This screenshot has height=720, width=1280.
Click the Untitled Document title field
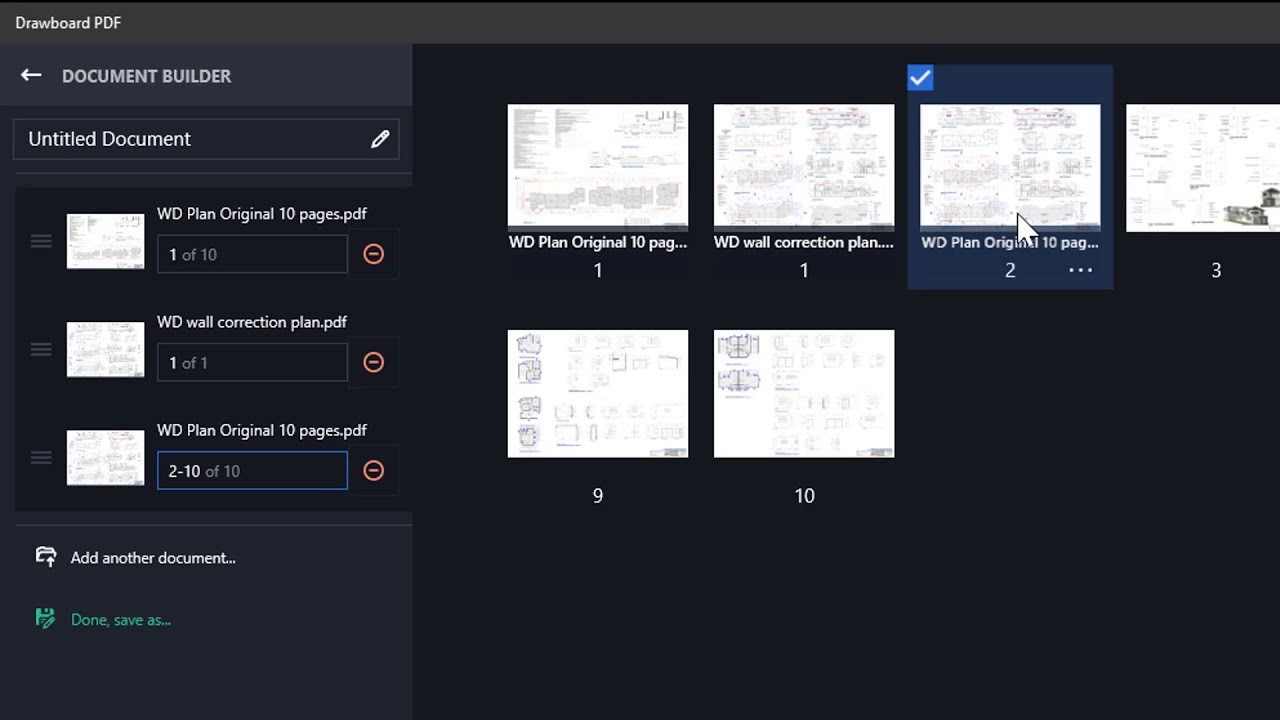tap(206, 139)
